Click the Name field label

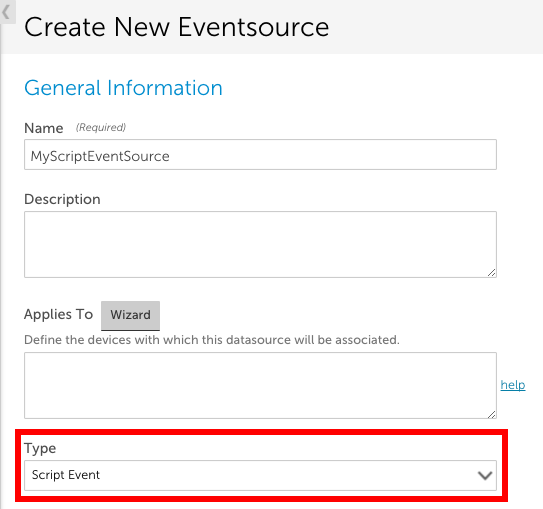coord(44,128)
